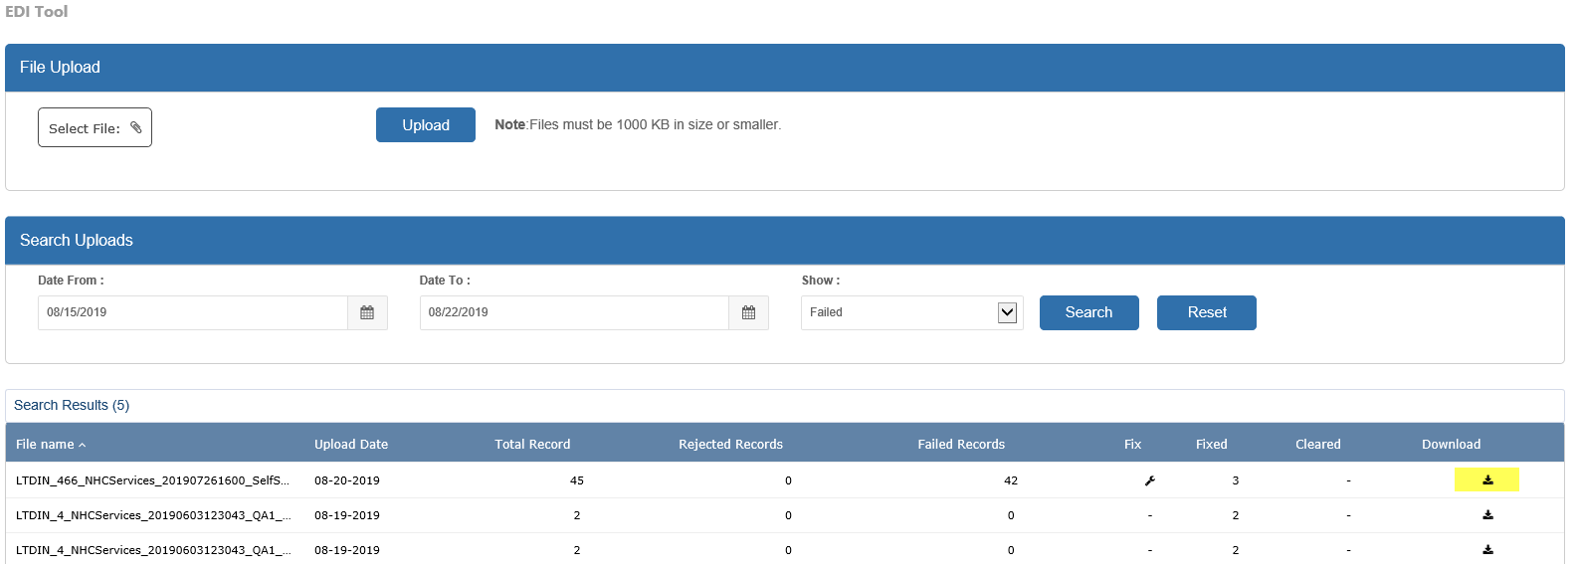Click the Failed Records column header

click(961, 444)
